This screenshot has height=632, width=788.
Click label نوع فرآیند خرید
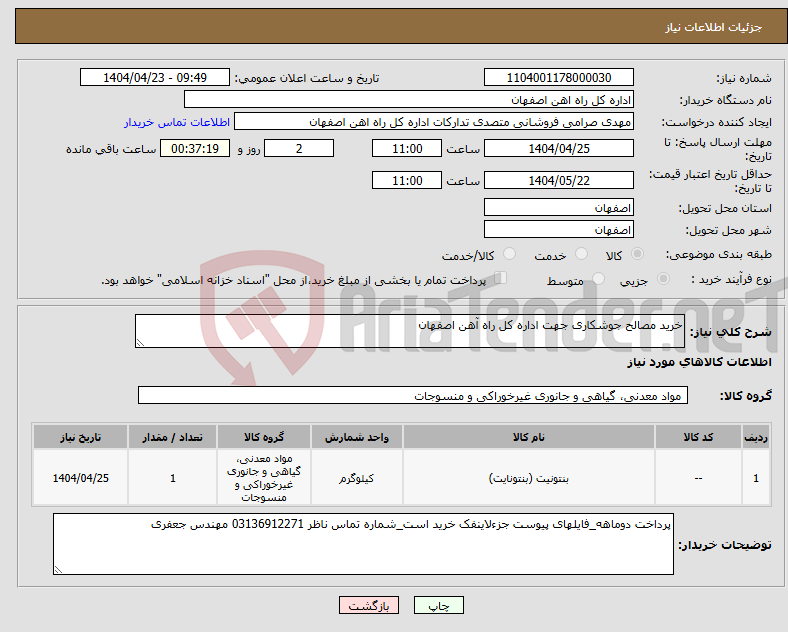(x=731, y=279)
